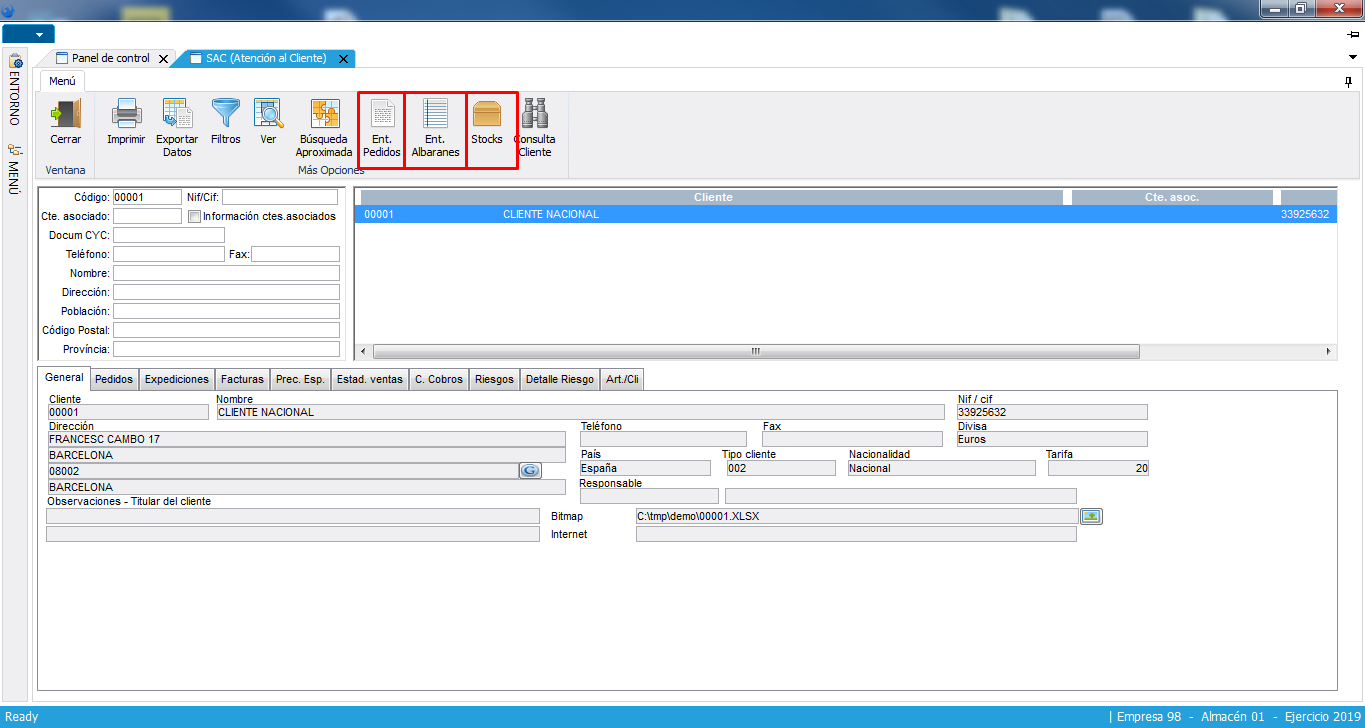This screenshot has height=728, width=1365.
Task: Switch to the Pedidos tab
Action: (x=113, y=379)
